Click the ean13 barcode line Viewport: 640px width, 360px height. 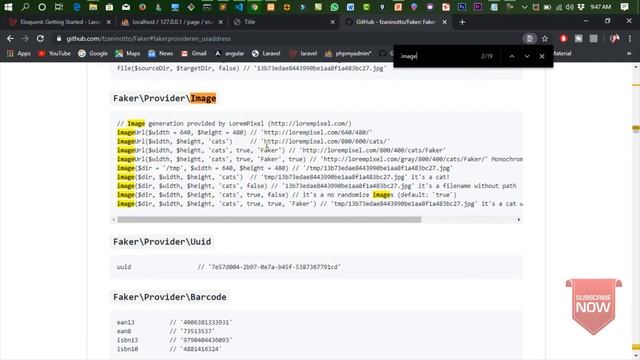(174, 322)
